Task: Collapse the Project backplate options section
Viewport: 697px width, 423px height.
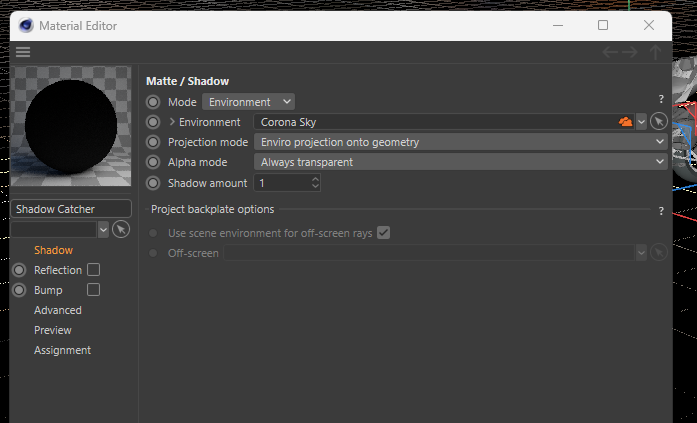Action: pos(212,209)
